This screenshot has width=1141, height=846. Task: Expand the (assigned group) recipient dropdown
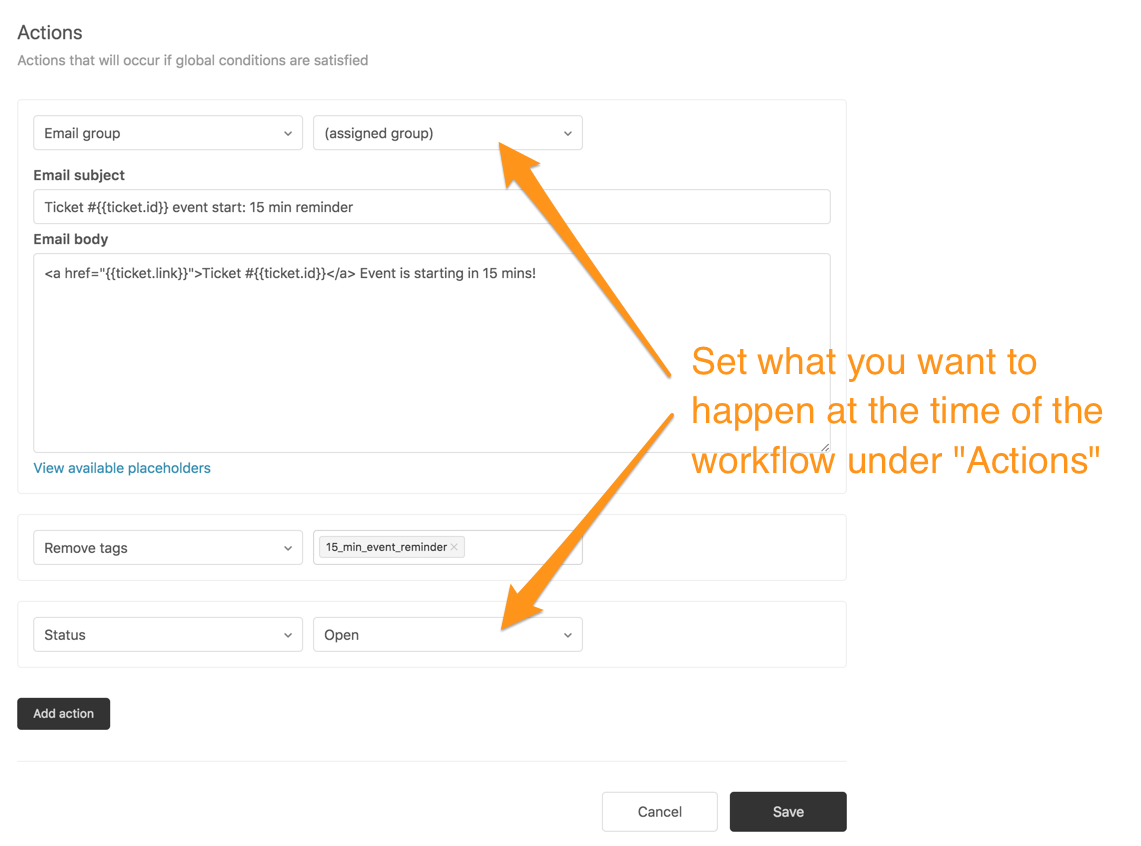(x=448, y=133)
